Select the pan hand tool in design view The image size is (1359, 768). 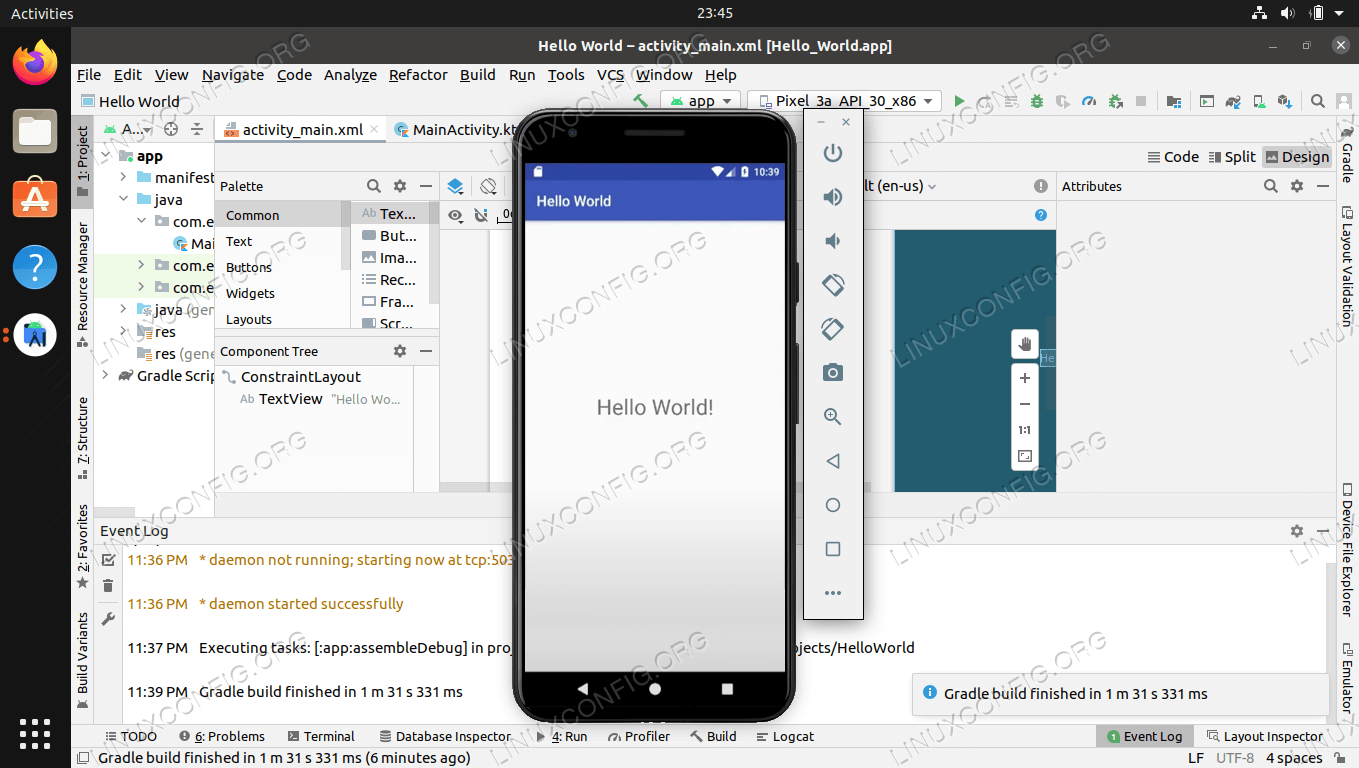point(1025,344)
